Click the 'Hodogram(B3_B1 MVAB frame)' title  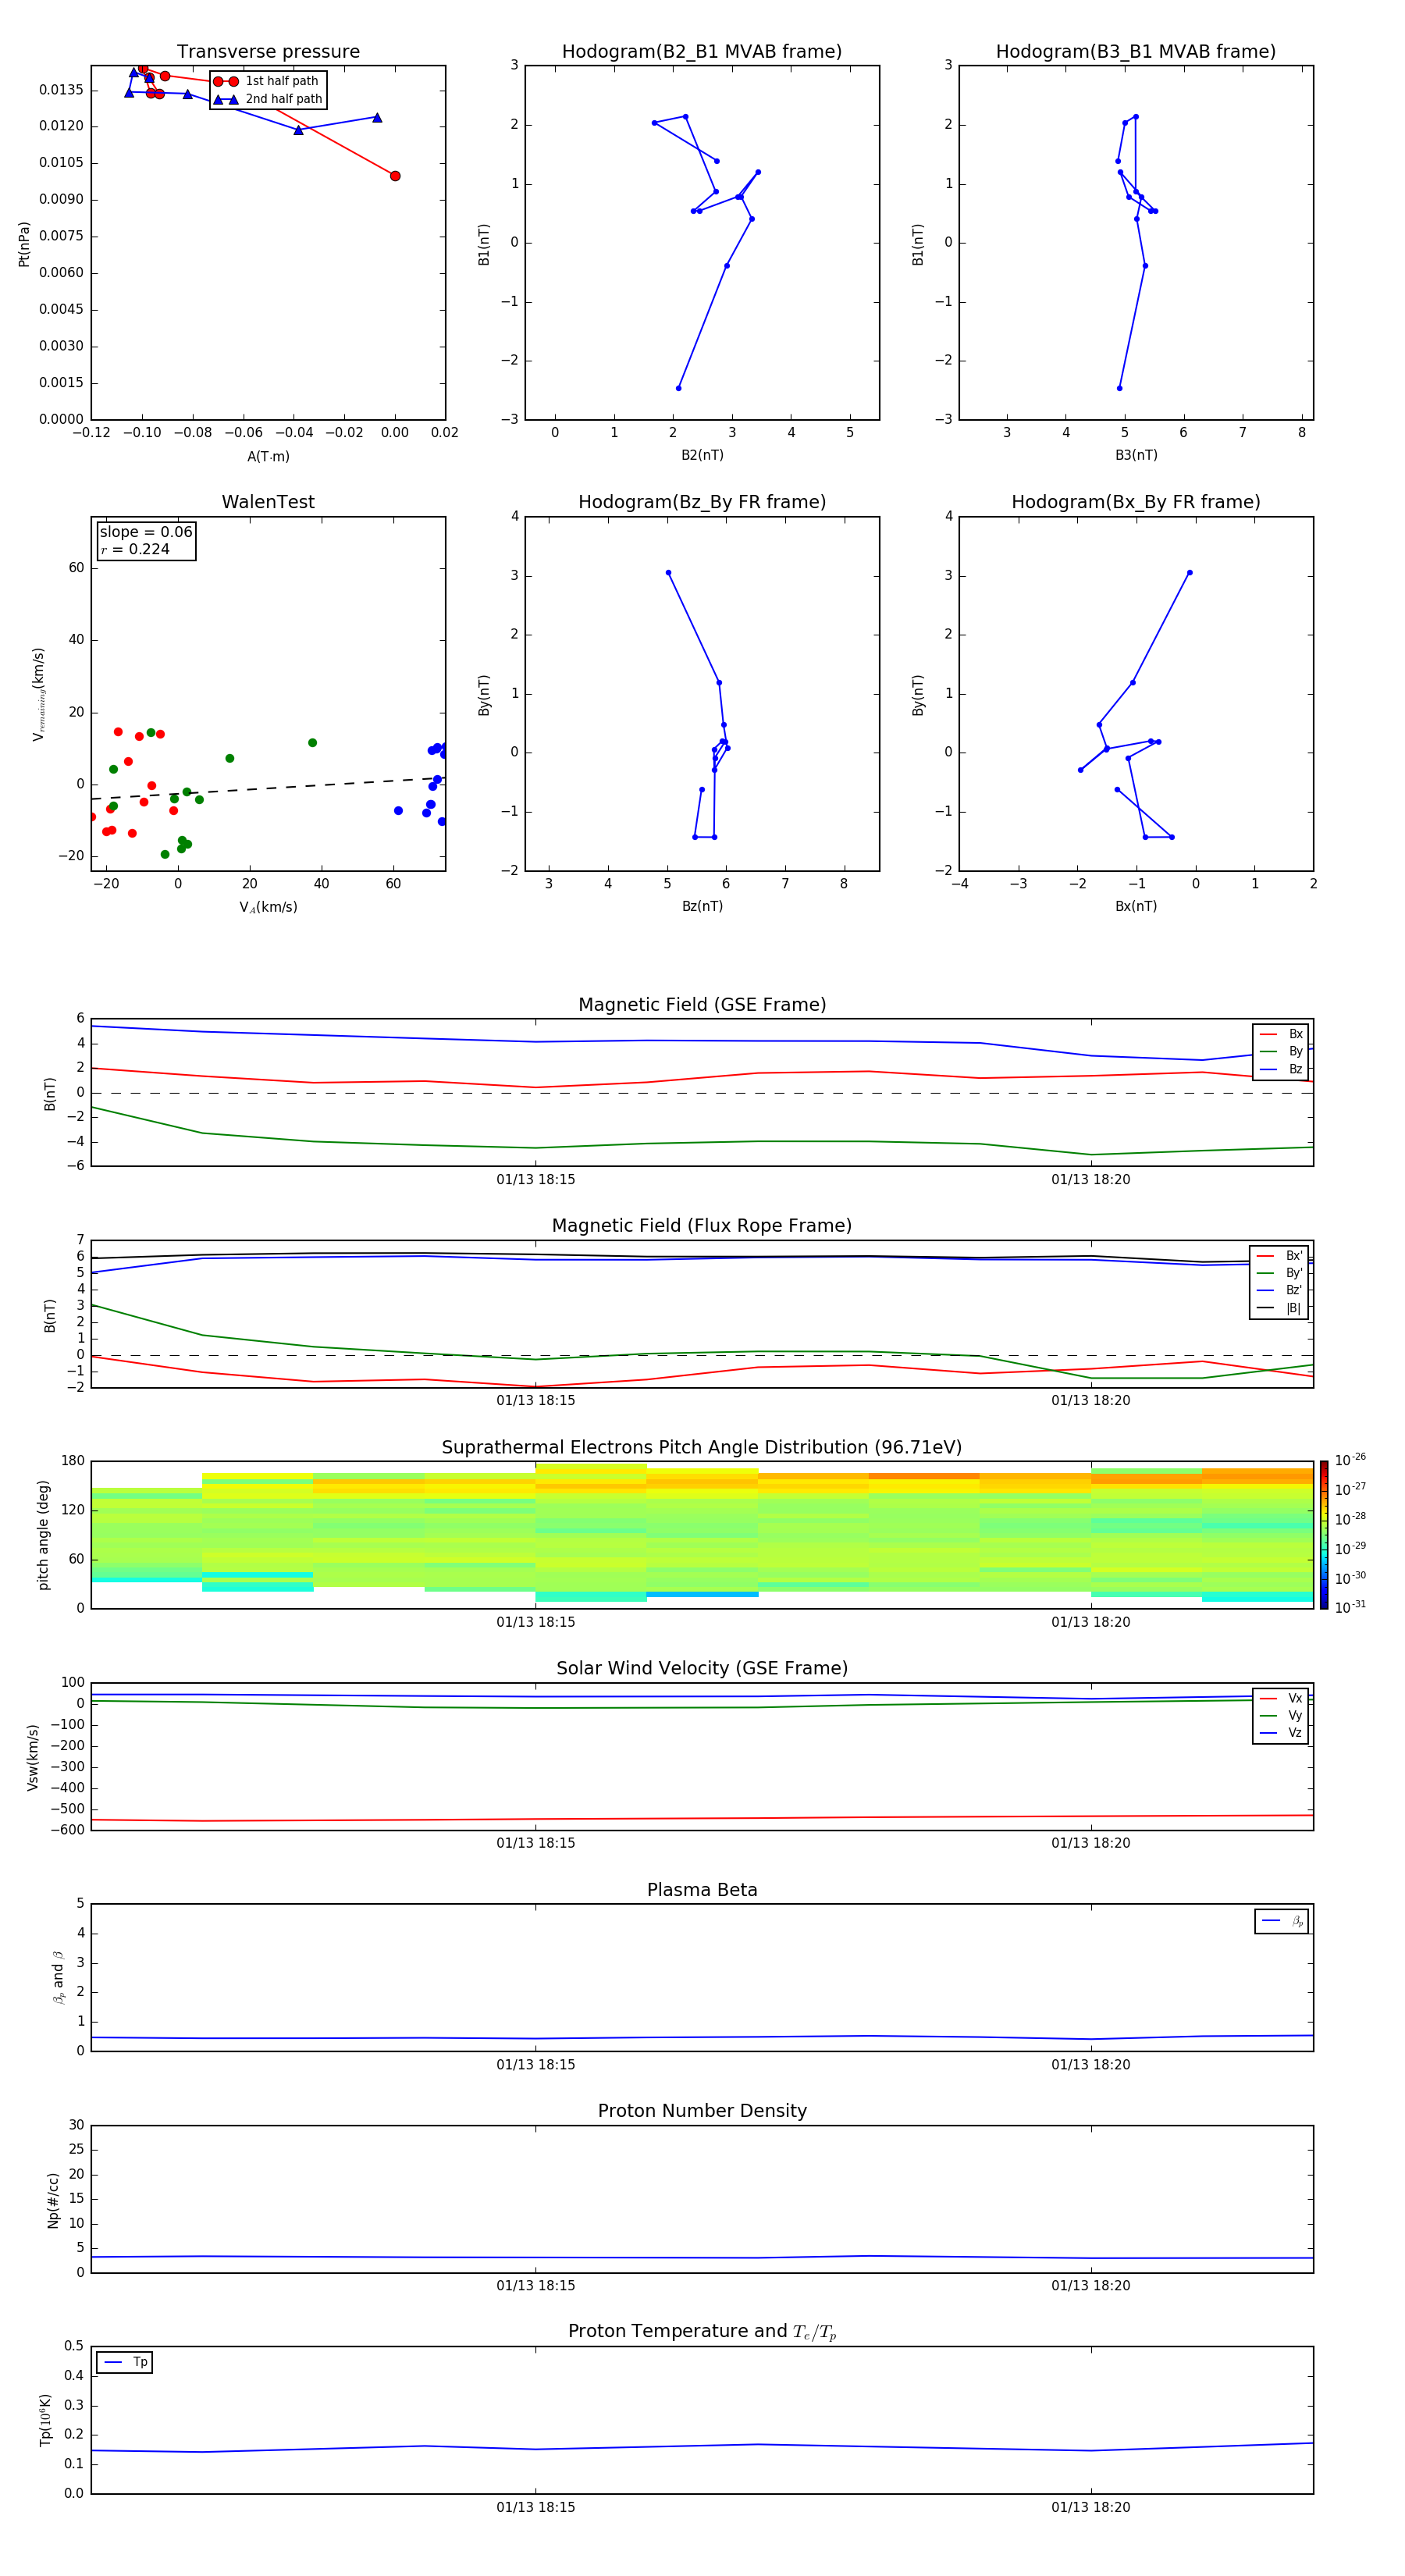tap(1136, 52)
